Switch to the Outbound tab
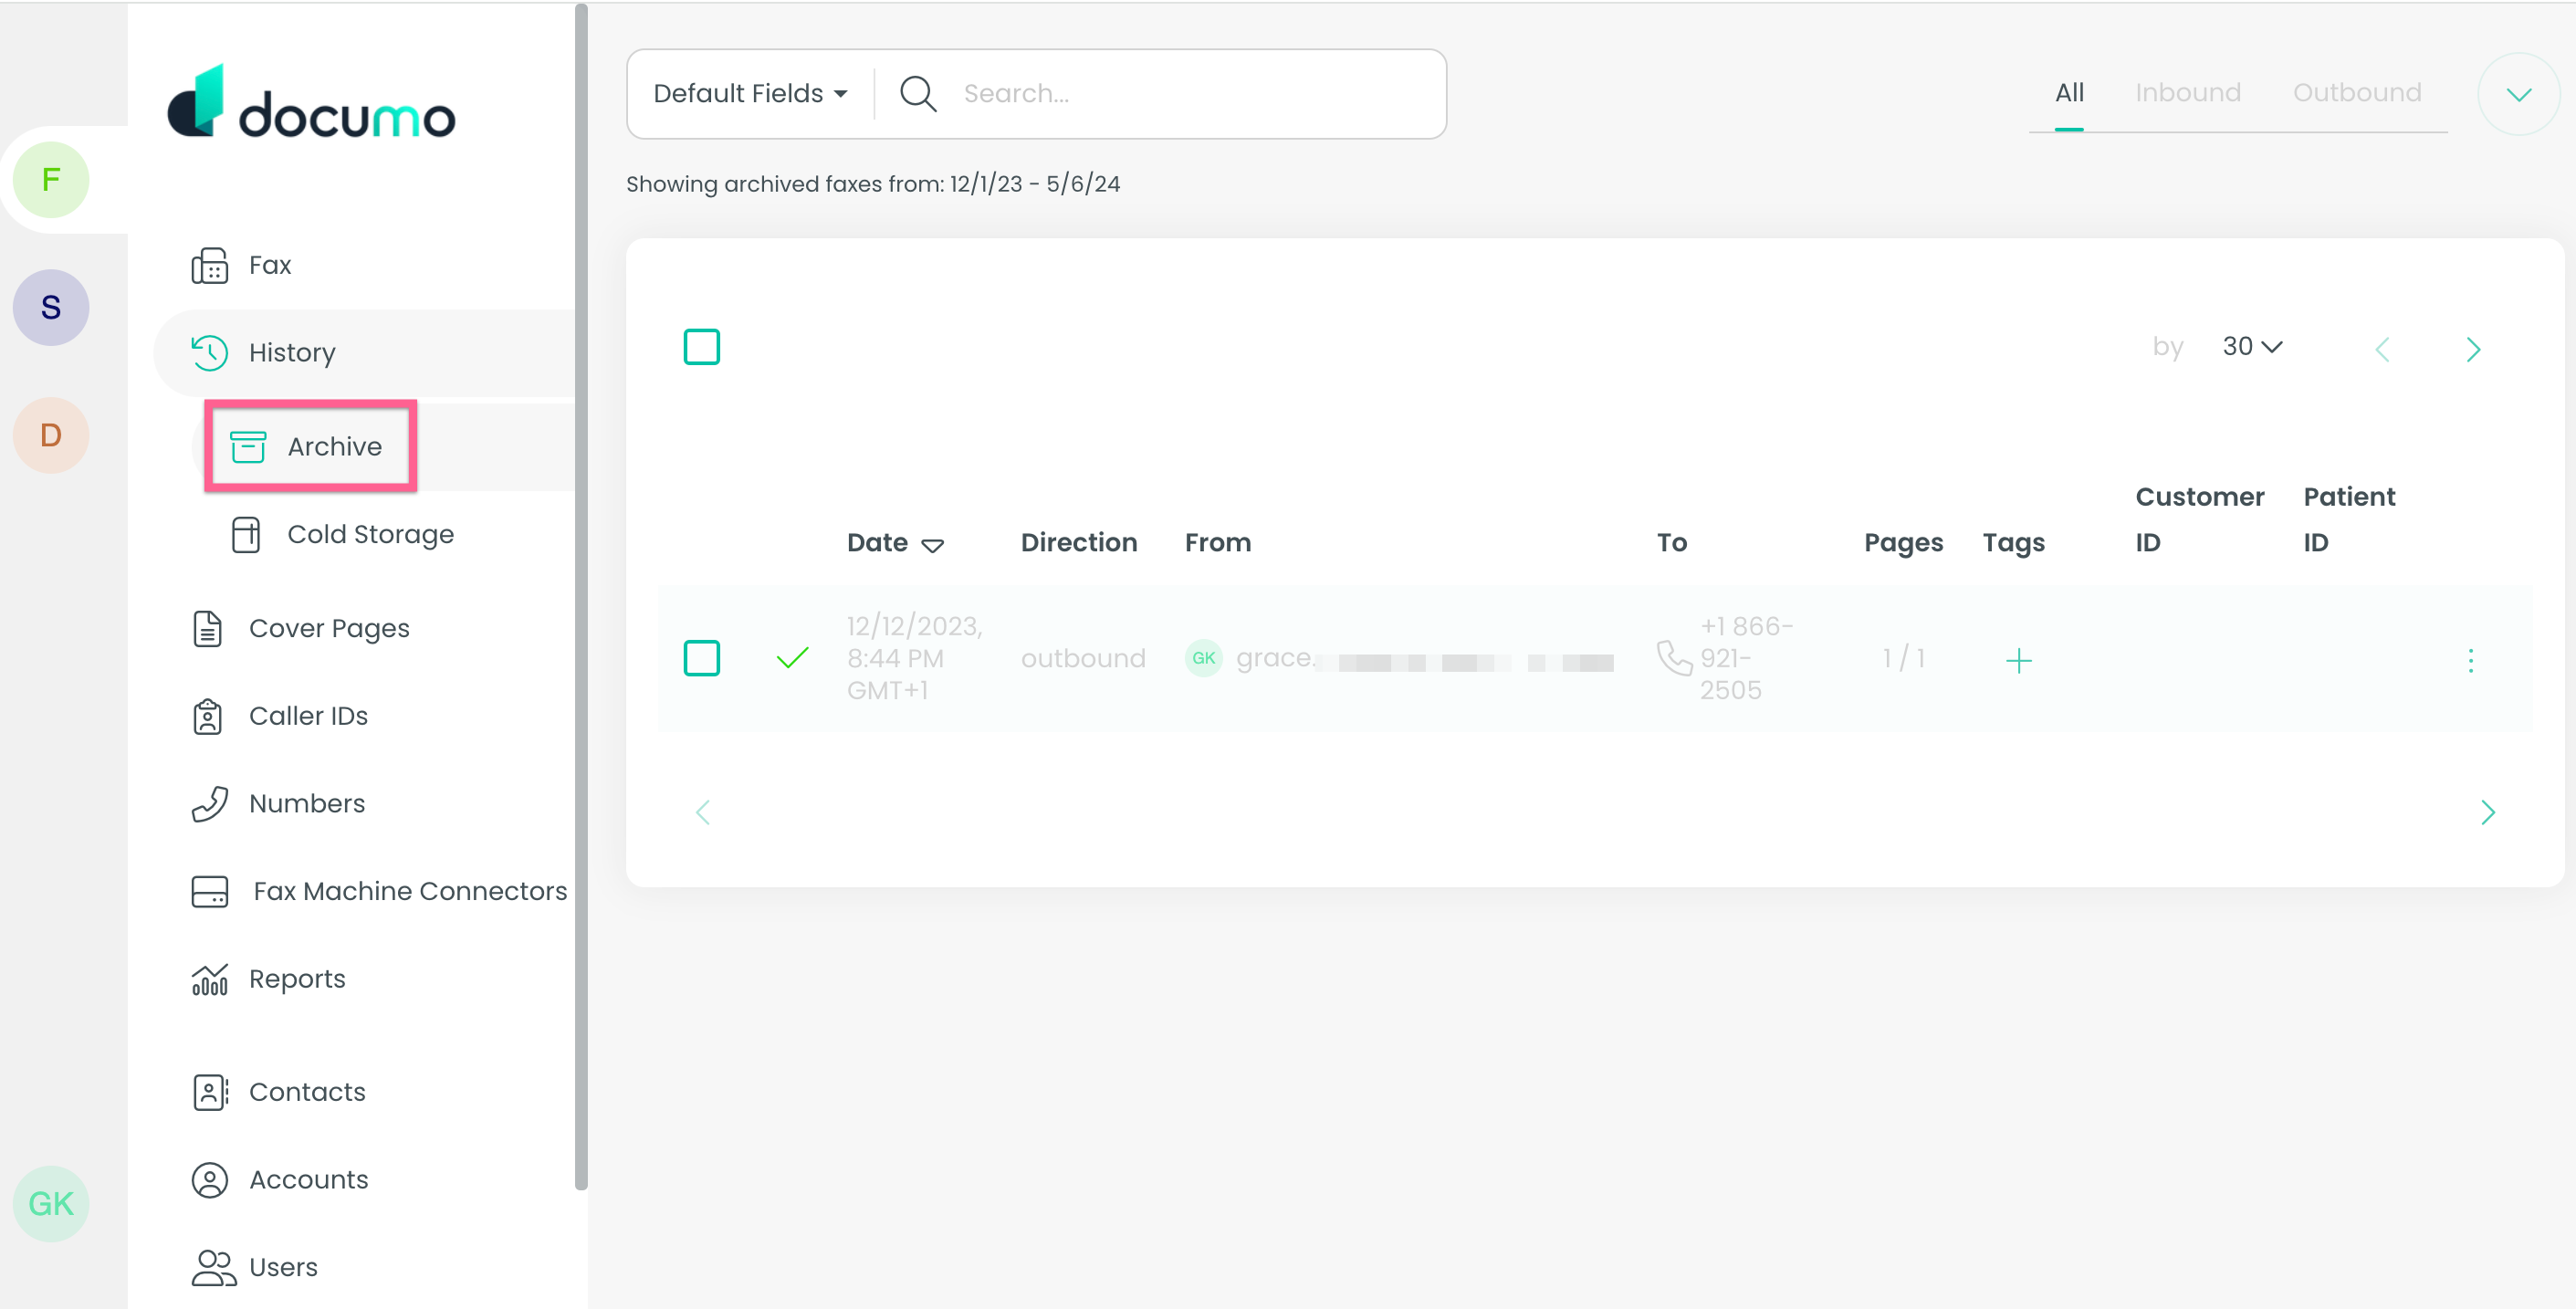Viewport: 2576px width, 1309px height. 2357,92
